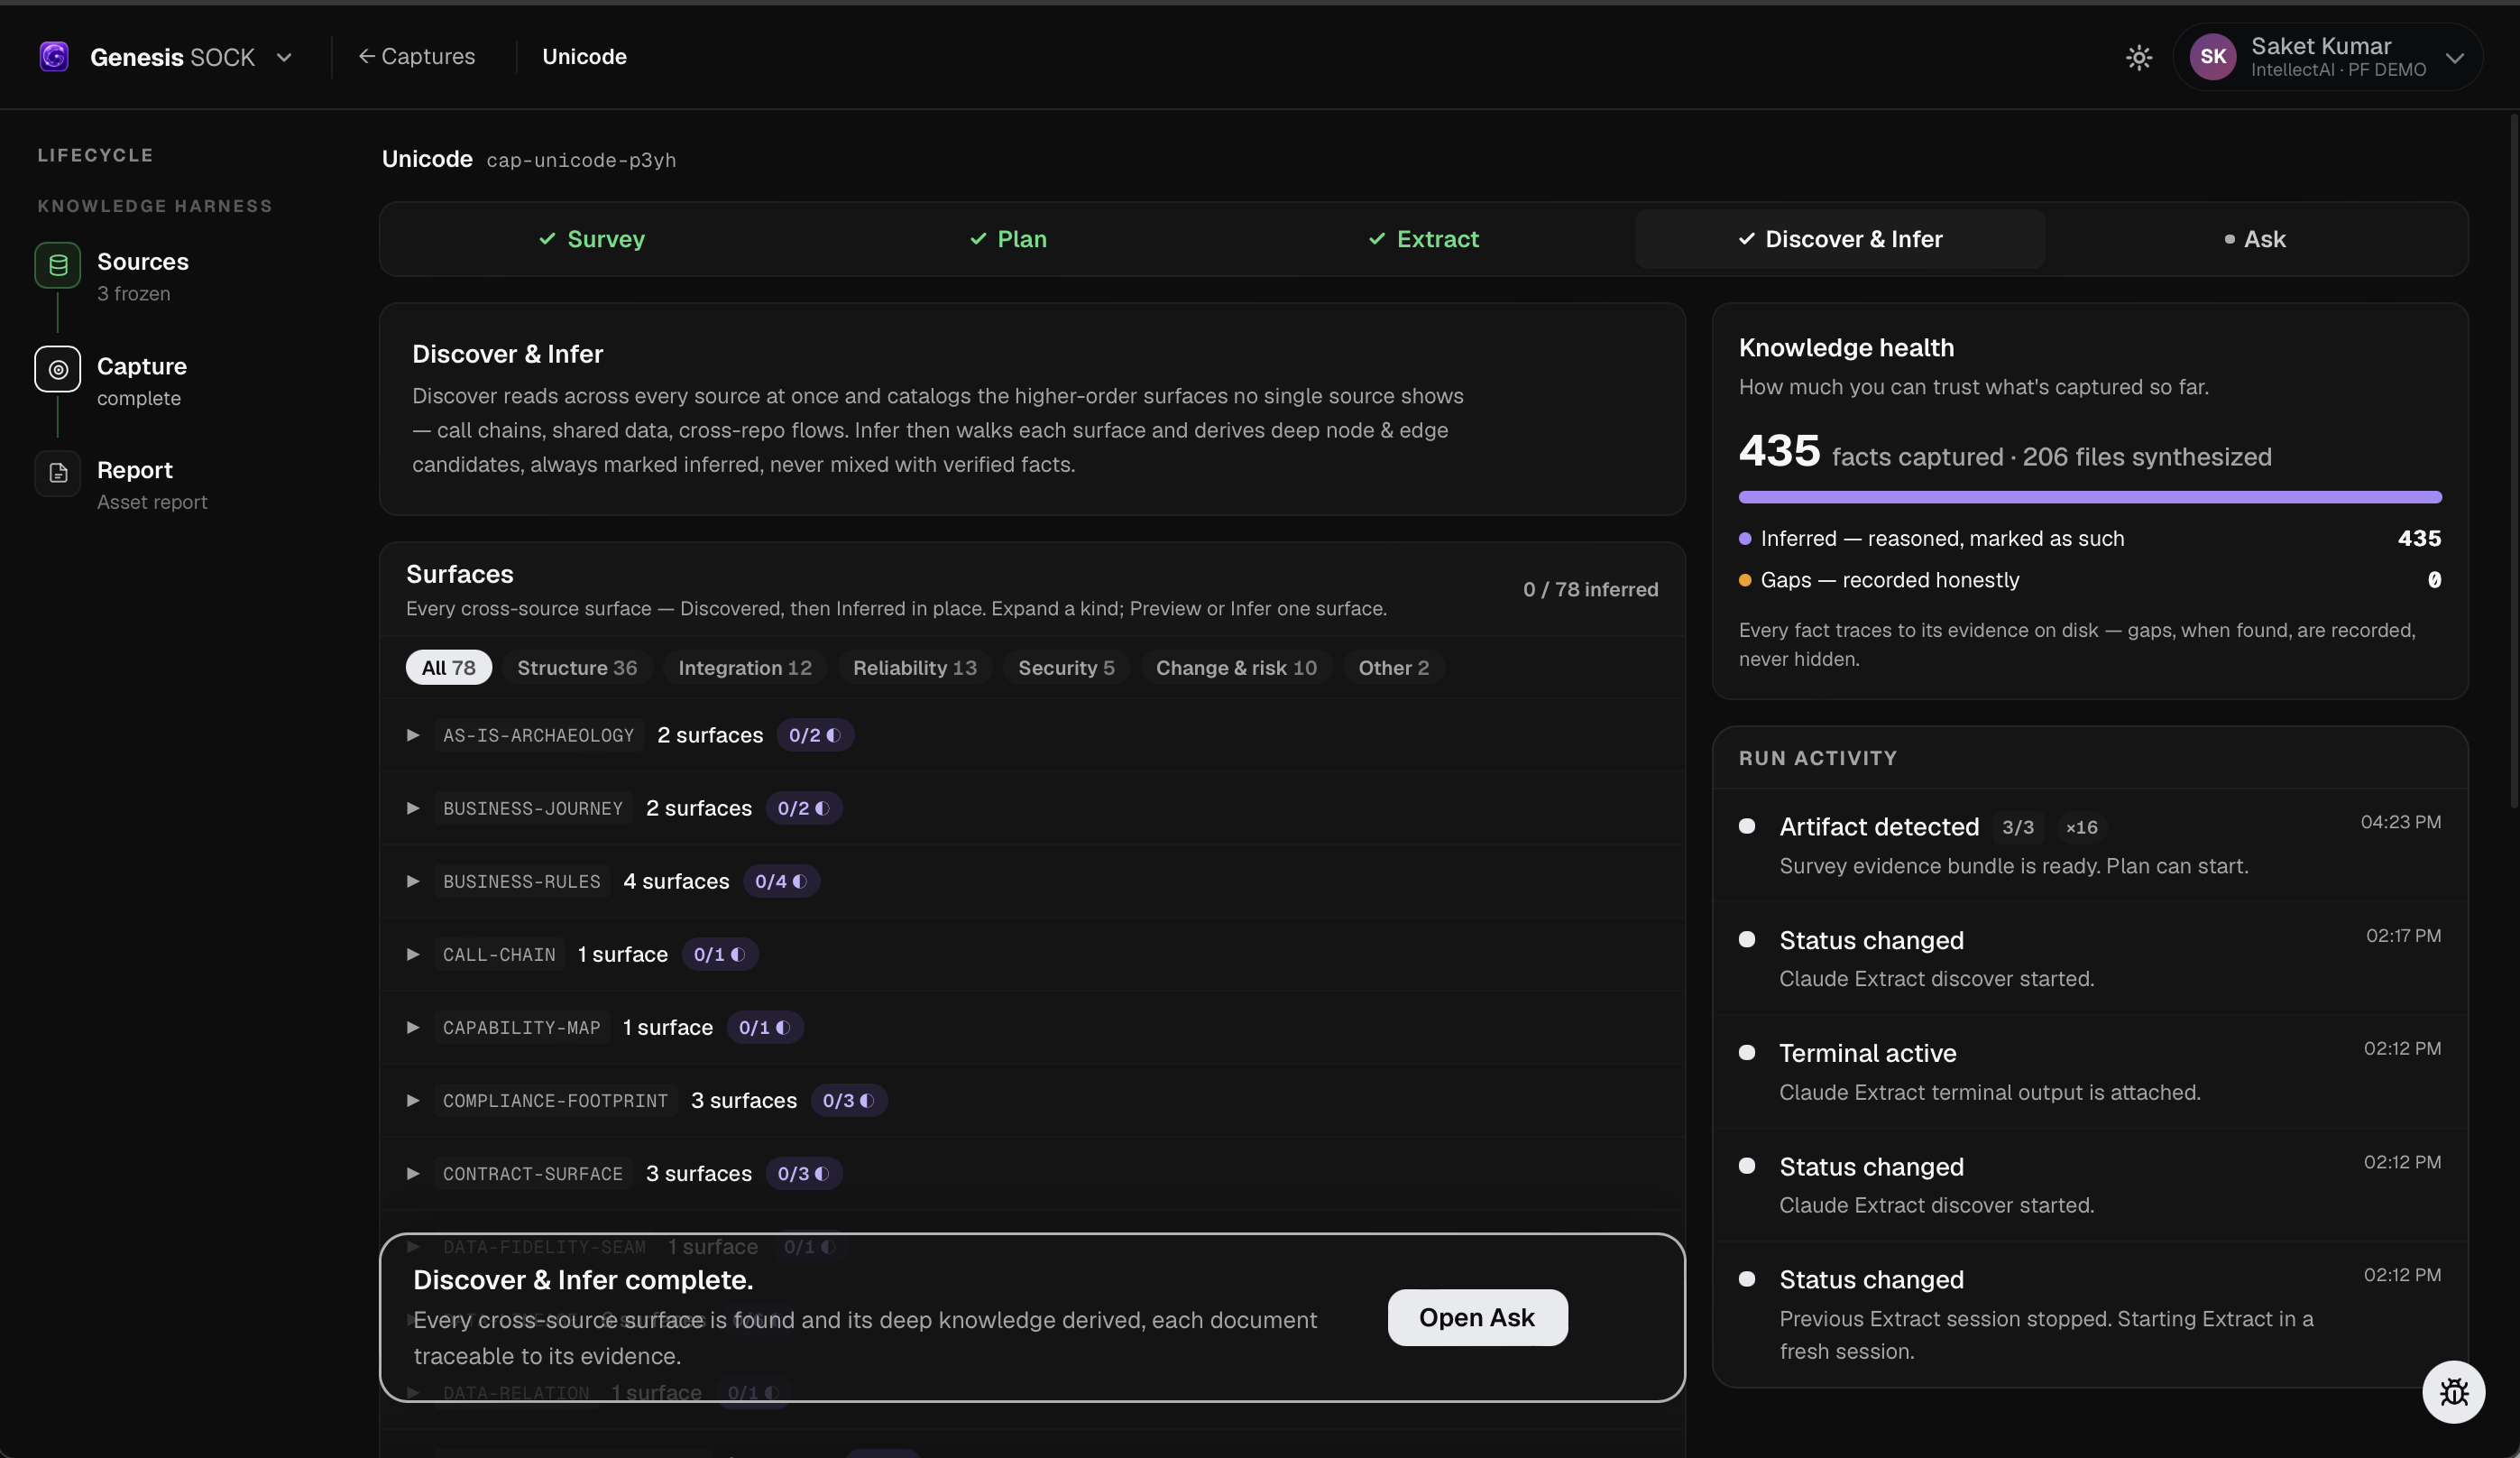Click the purple Inferred legend dot
2520x1458 pixels.
click(x=1745, y=538)
